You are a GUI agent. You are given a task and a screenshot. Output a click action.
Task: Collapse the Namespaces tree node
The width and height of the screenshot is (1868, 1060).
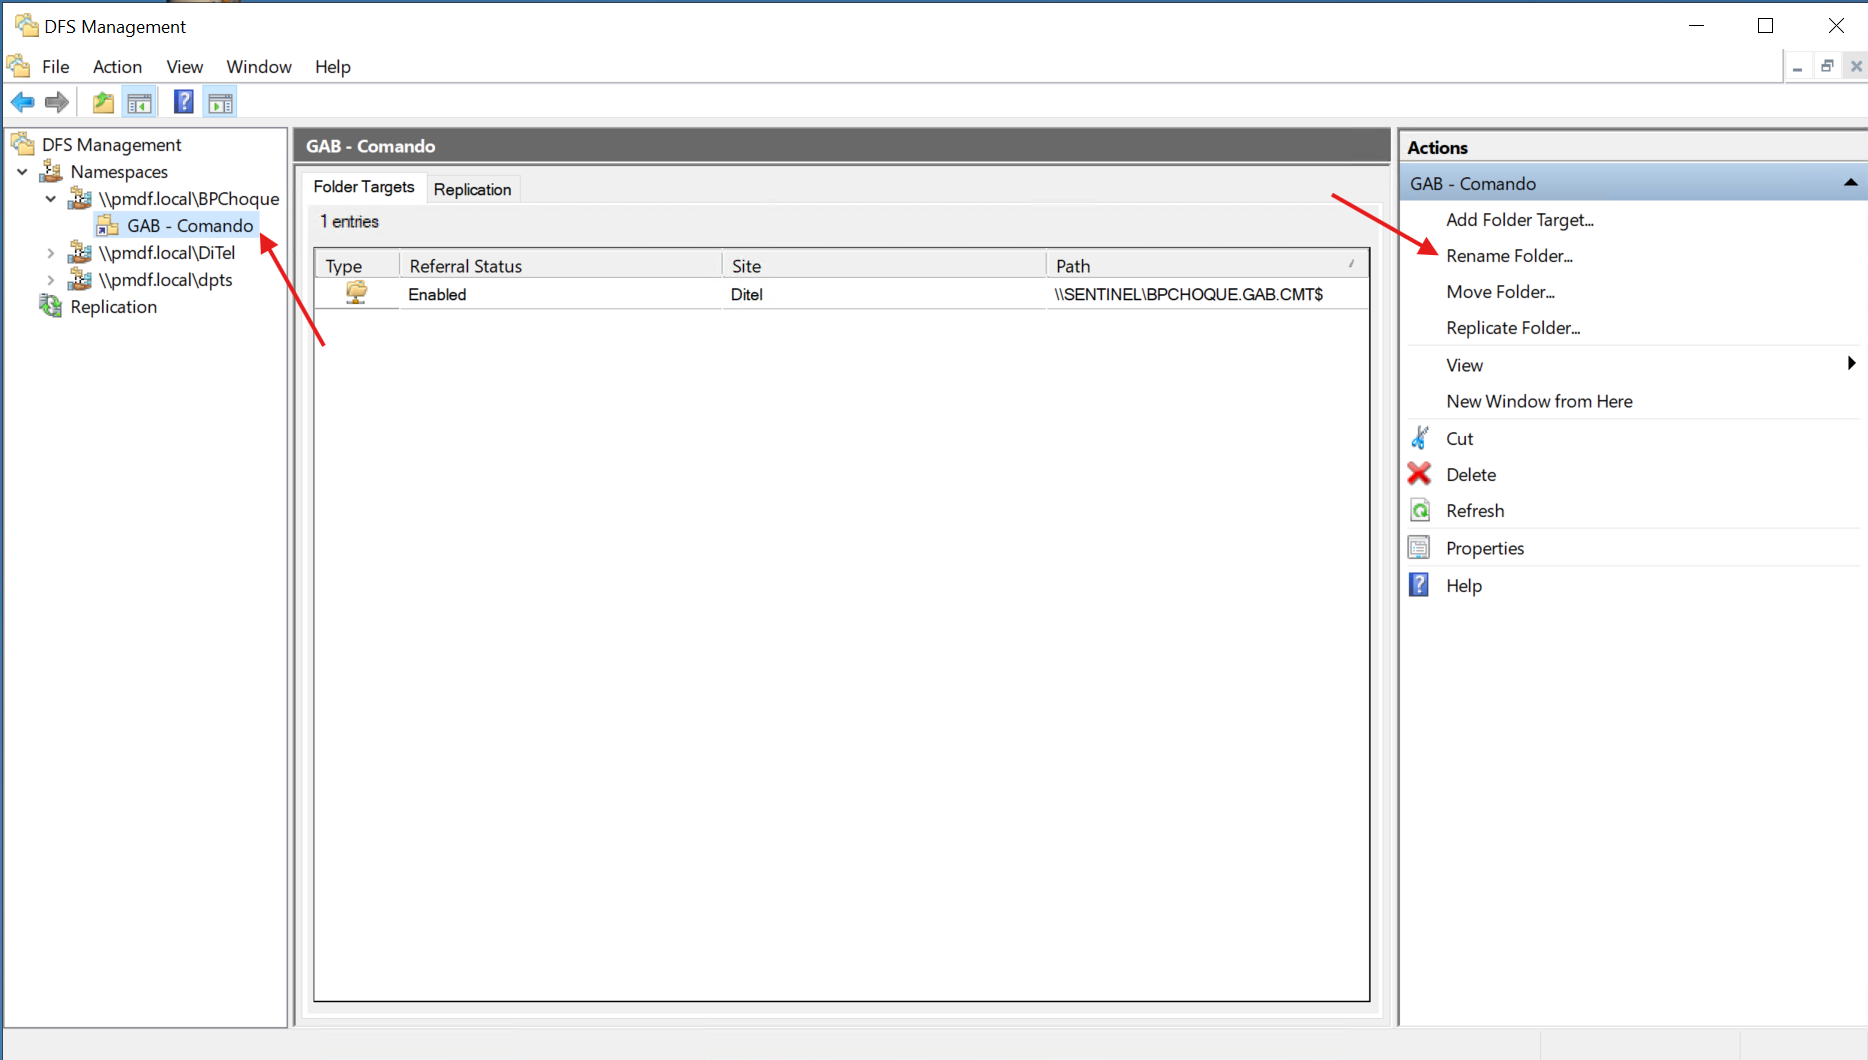(22, 172)
